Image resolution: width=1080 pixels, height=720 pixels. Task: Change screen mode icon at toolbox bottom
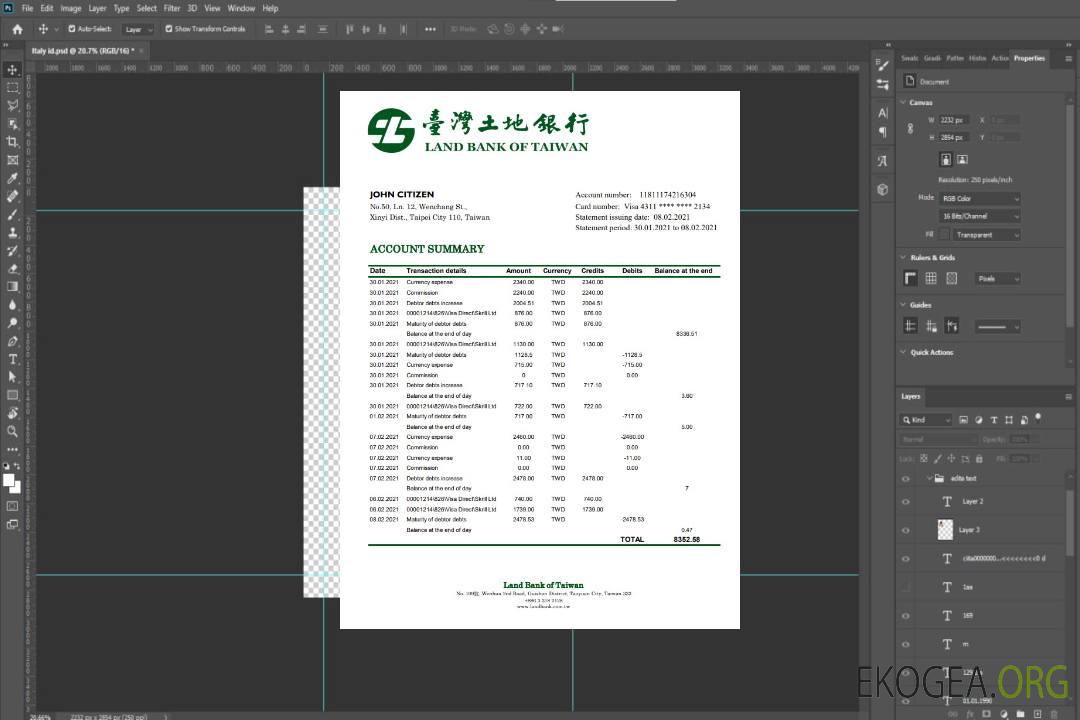coord(12,525)
